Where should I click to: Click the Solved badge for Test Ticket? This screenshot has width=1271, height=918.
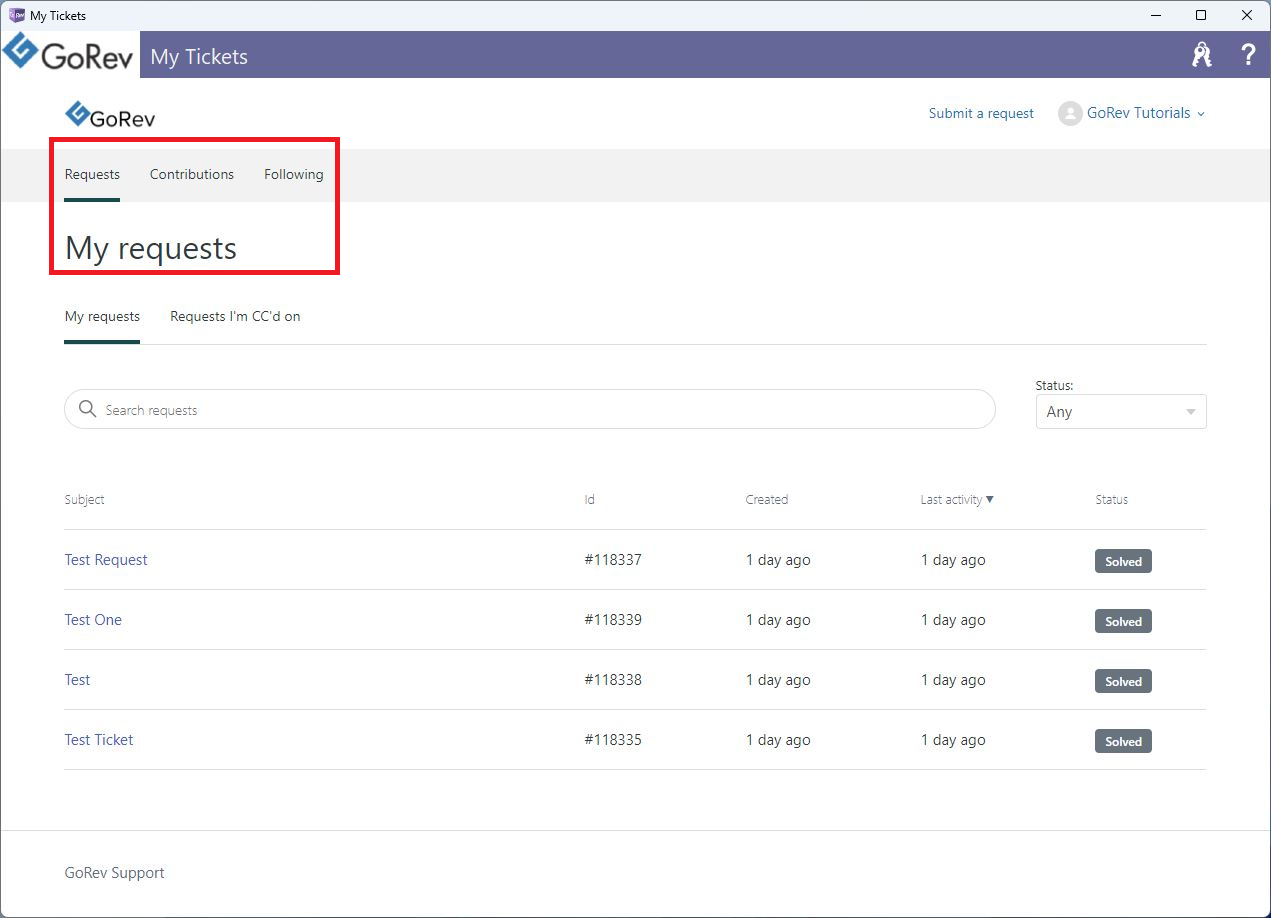point(1123,741)
